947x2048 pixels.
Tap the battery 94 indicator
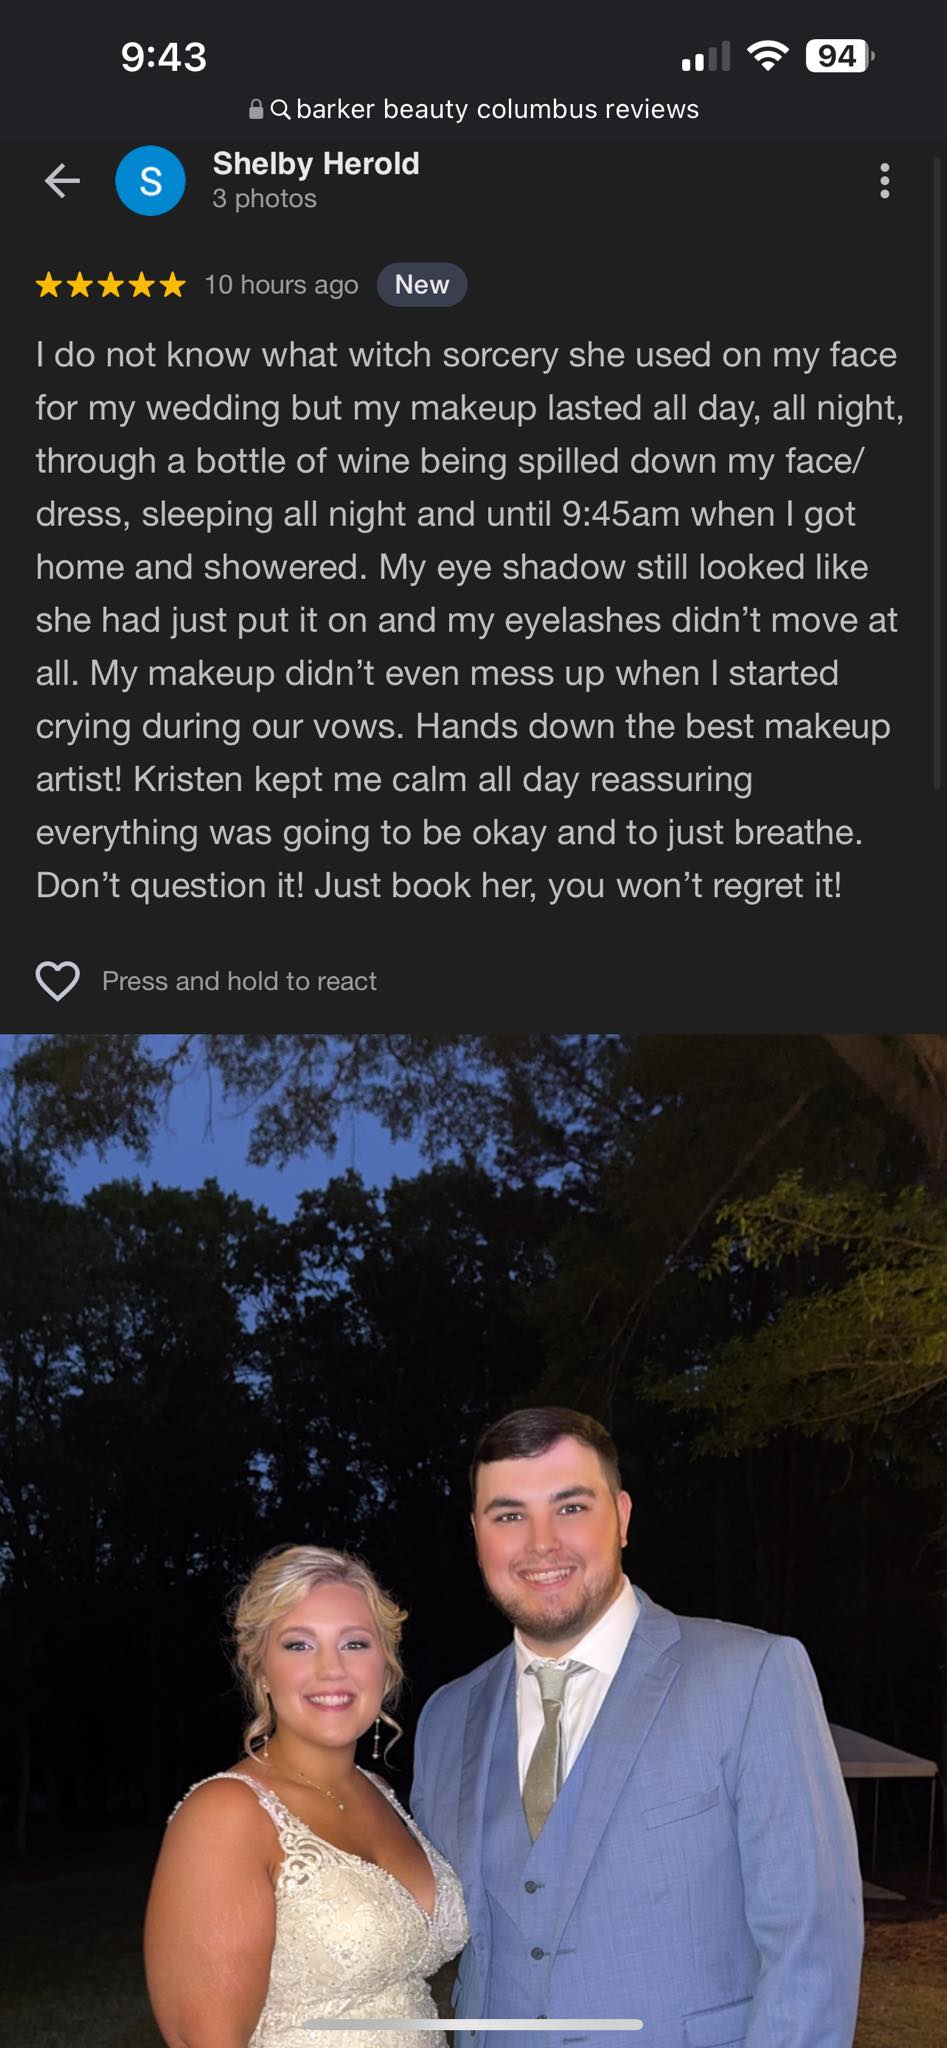tap(840, 56)
